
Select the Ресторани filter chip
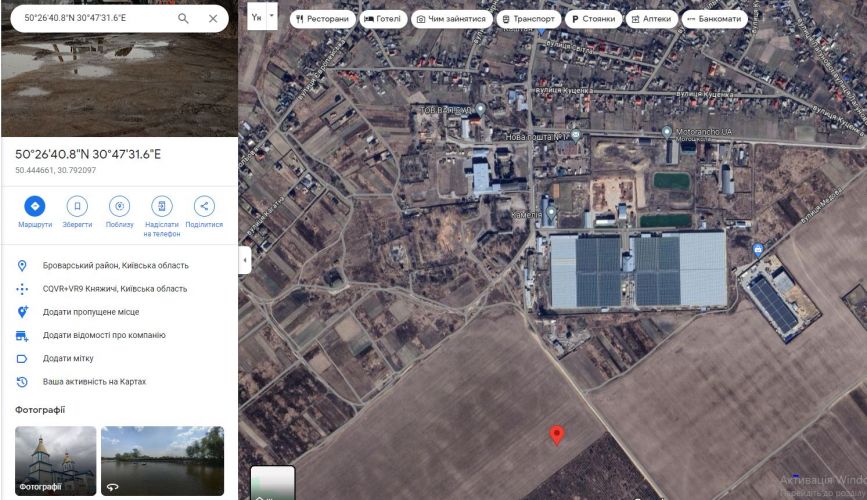click(x=322, y=19)
